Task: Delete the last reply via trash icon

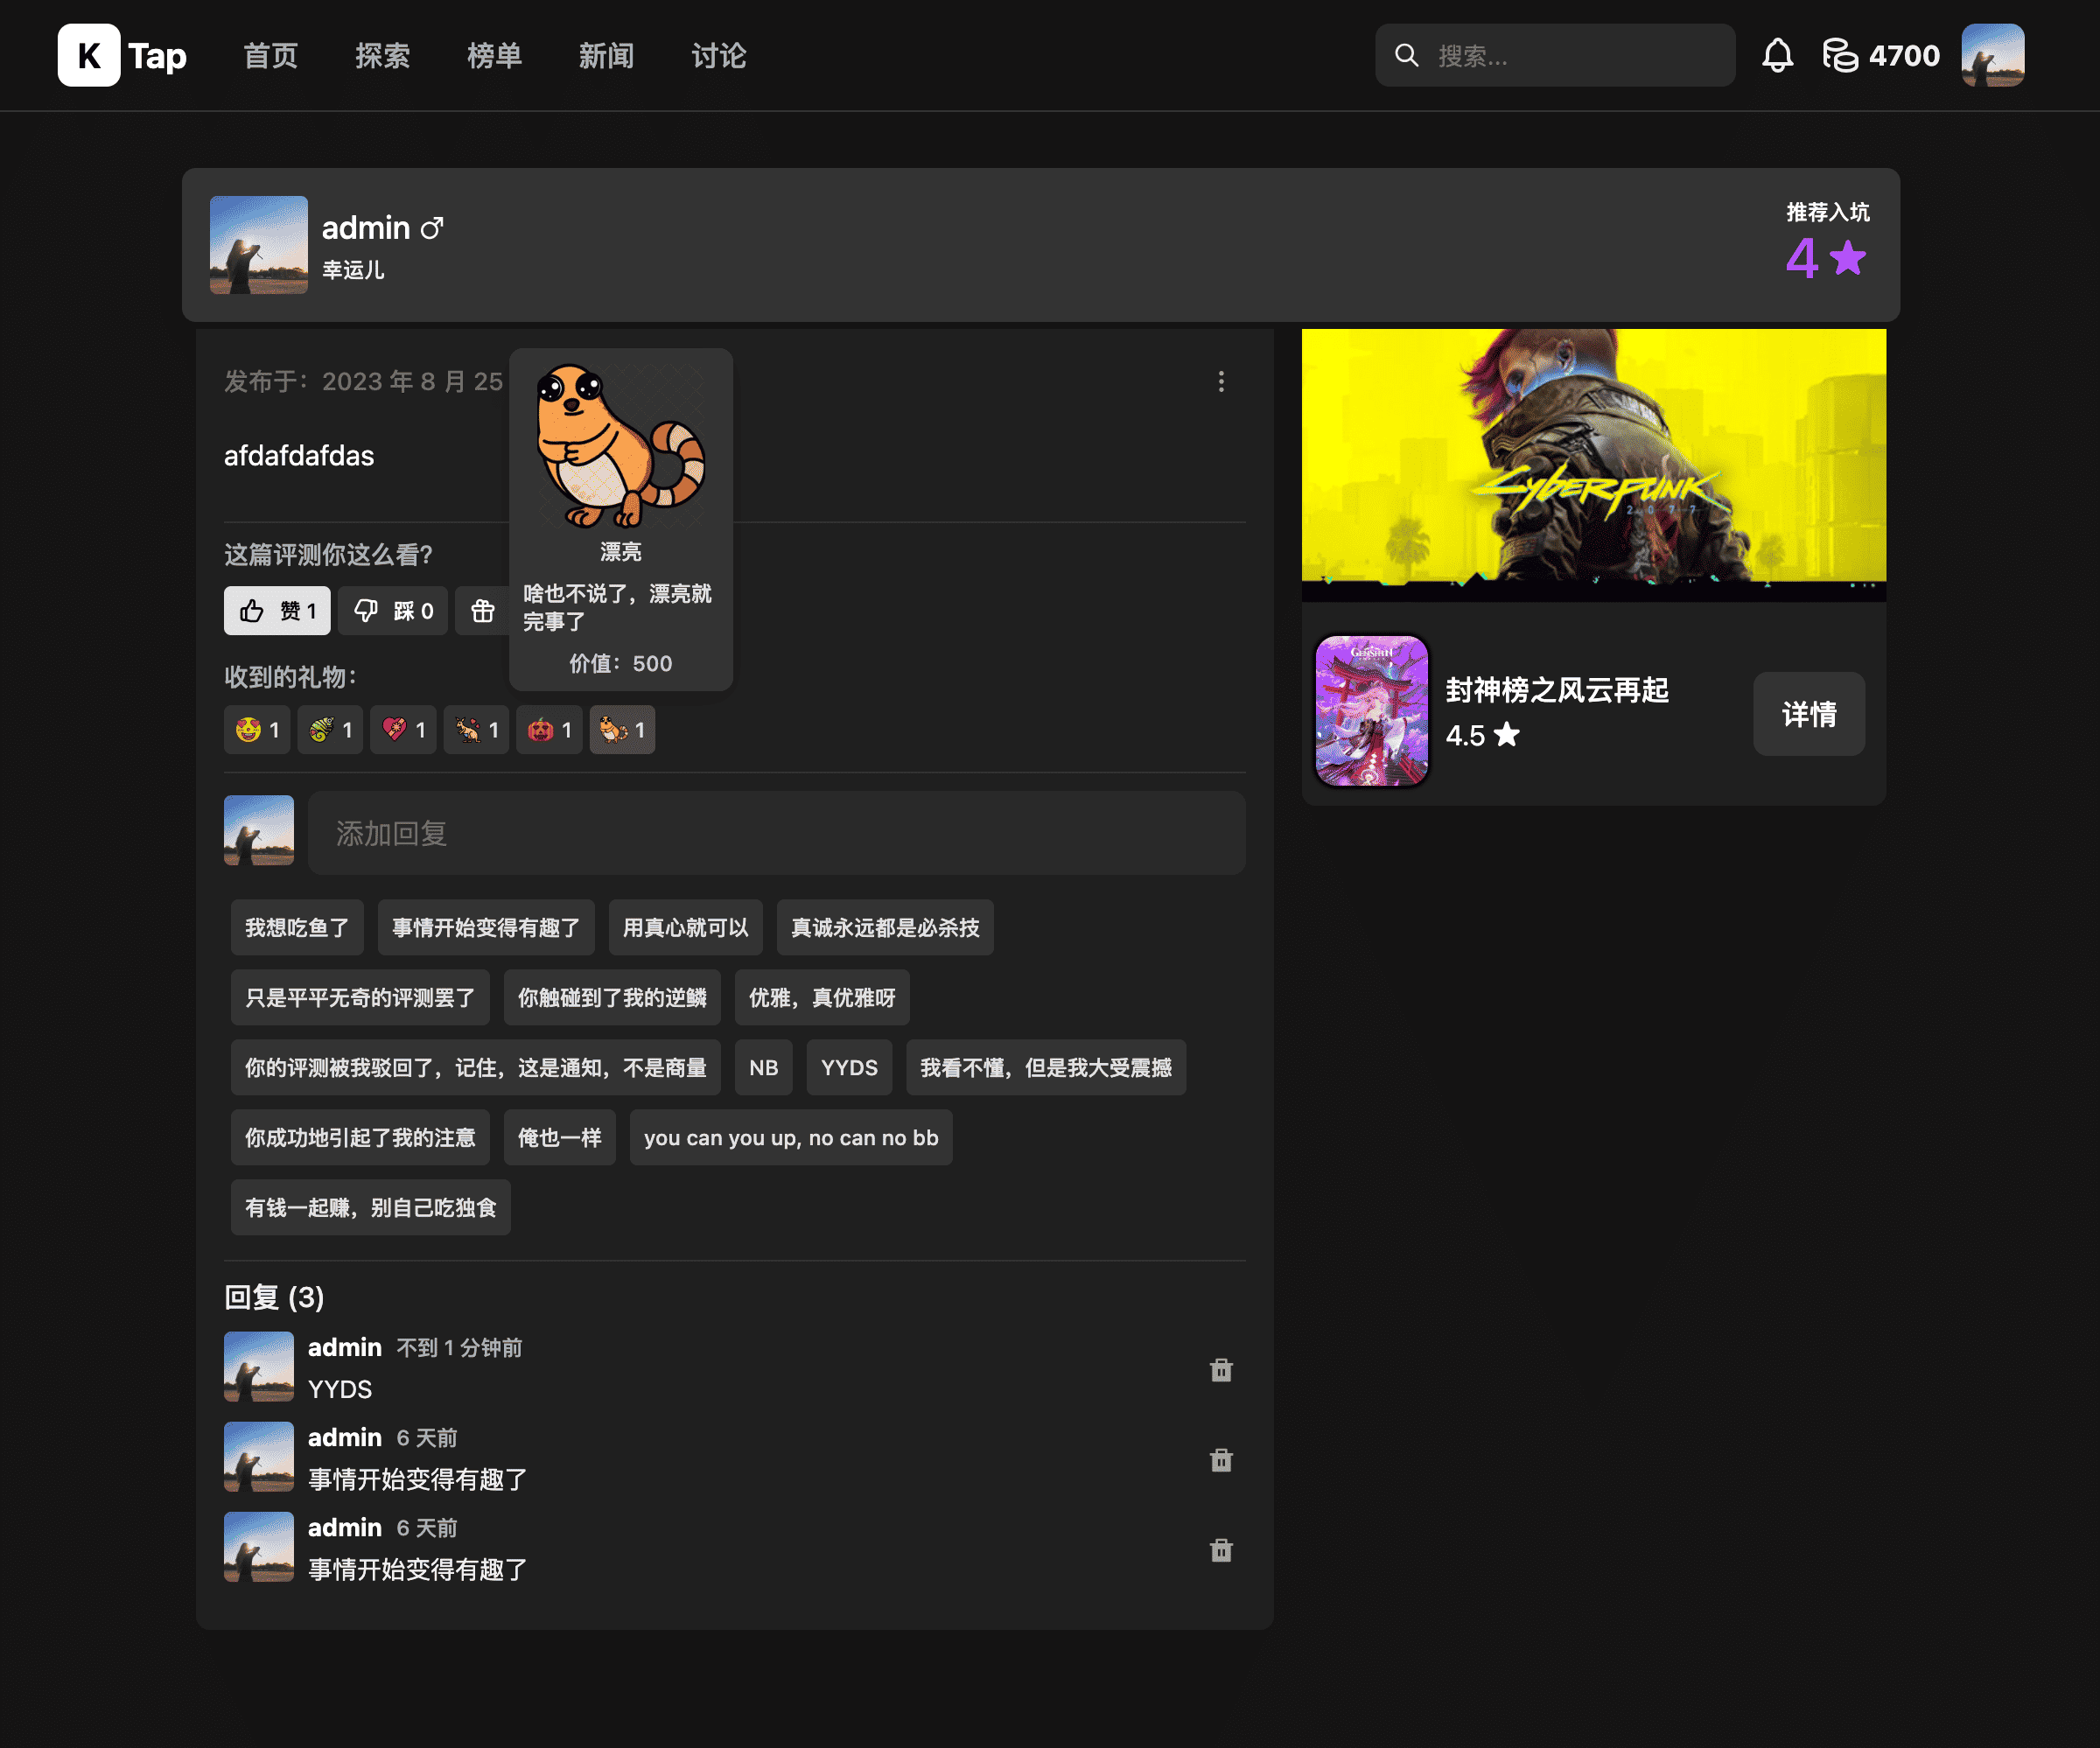Action: pyautogui.click(x=1221, y=1550)
